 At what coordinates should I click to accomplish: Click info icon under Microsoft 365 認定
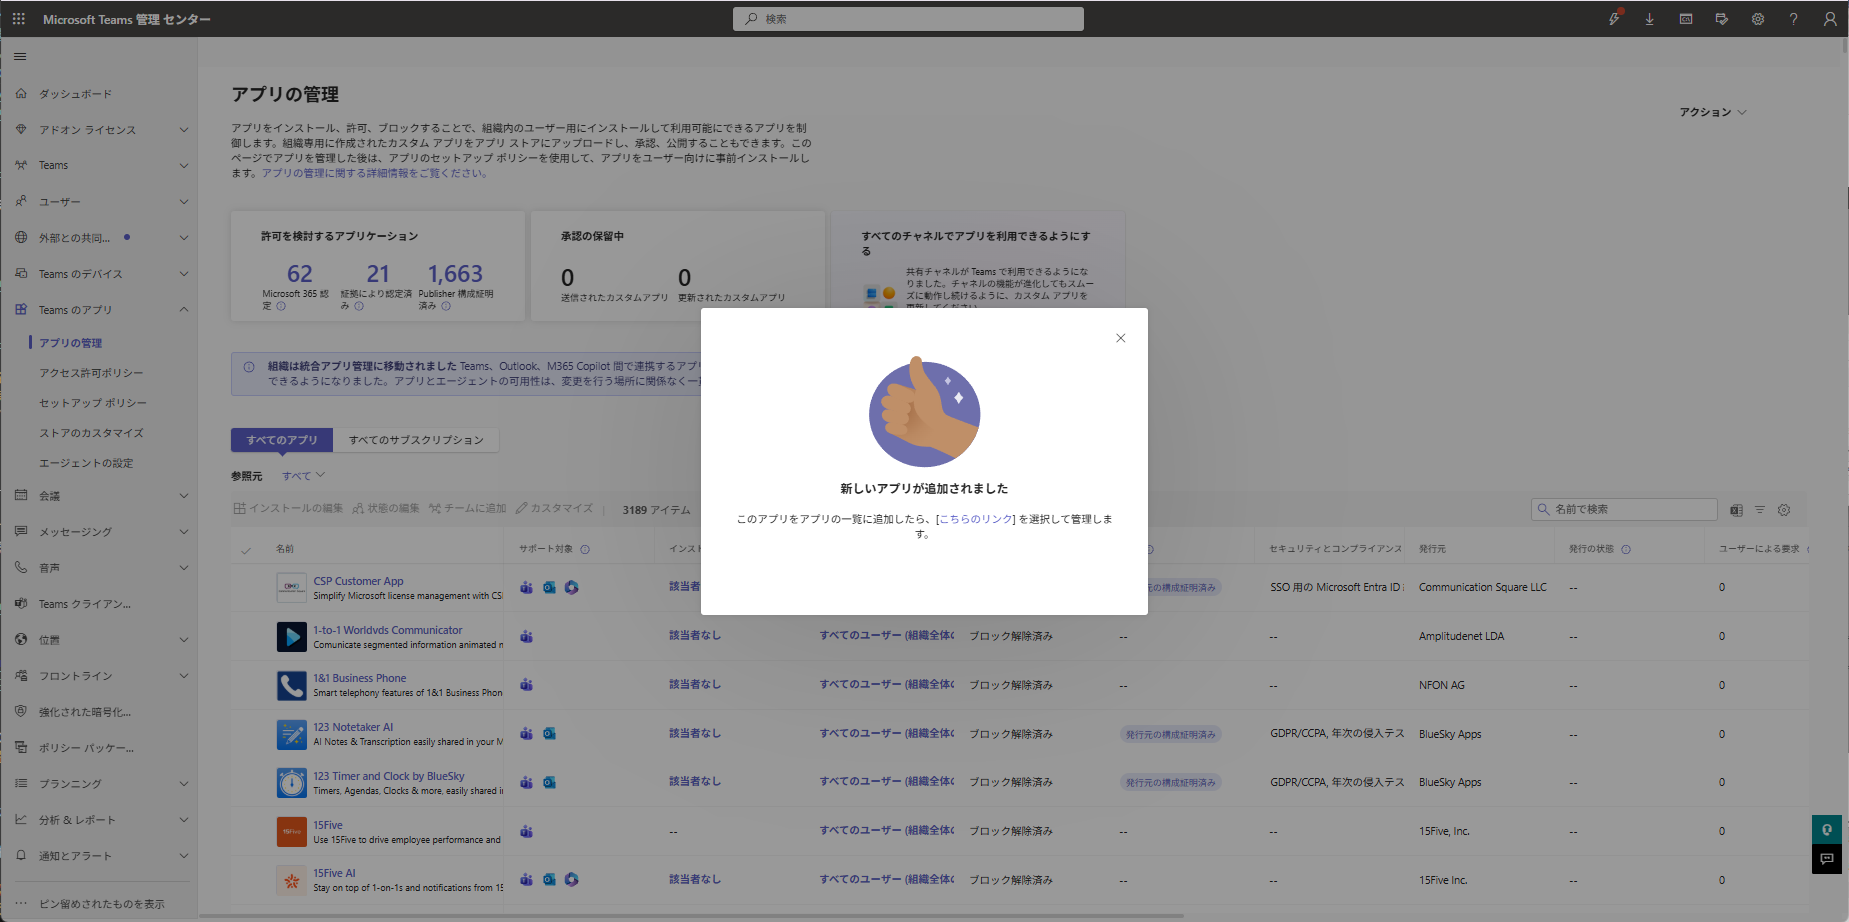click(281, 306)
